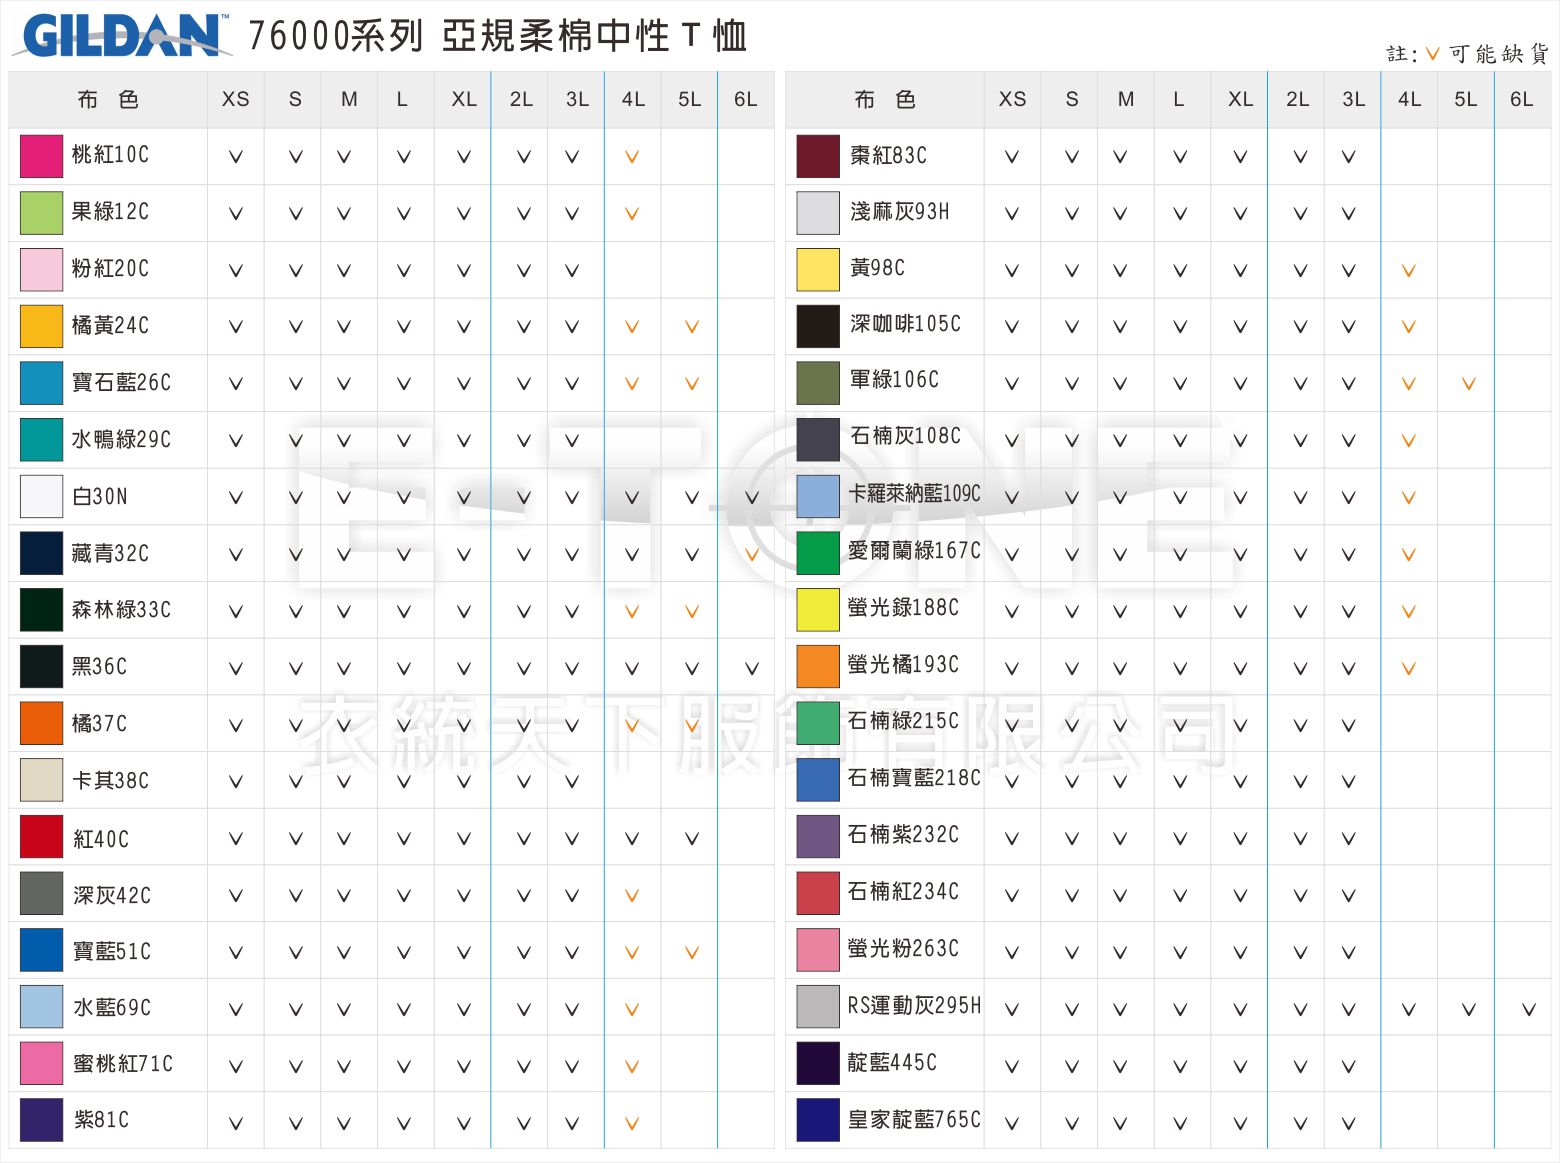Click the 石楠綠215C label

click(903, 720)
